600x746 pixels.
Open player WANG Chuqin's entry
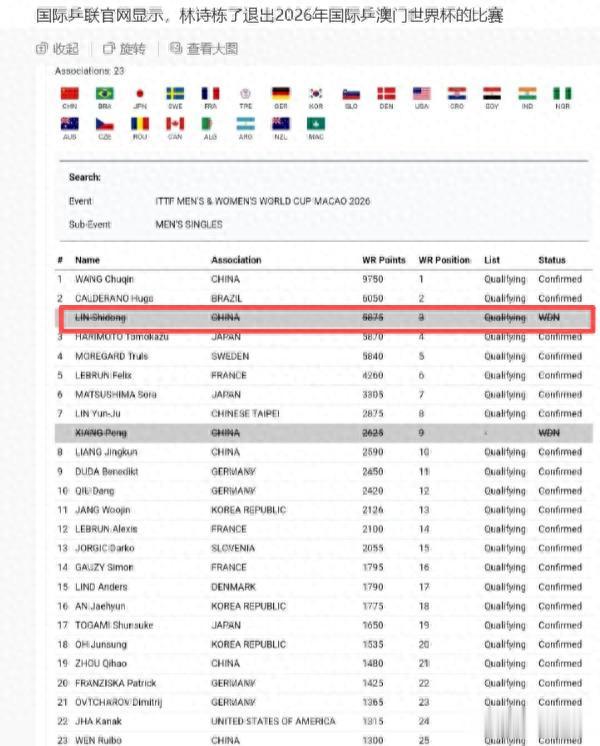click(x=104, y=279)
